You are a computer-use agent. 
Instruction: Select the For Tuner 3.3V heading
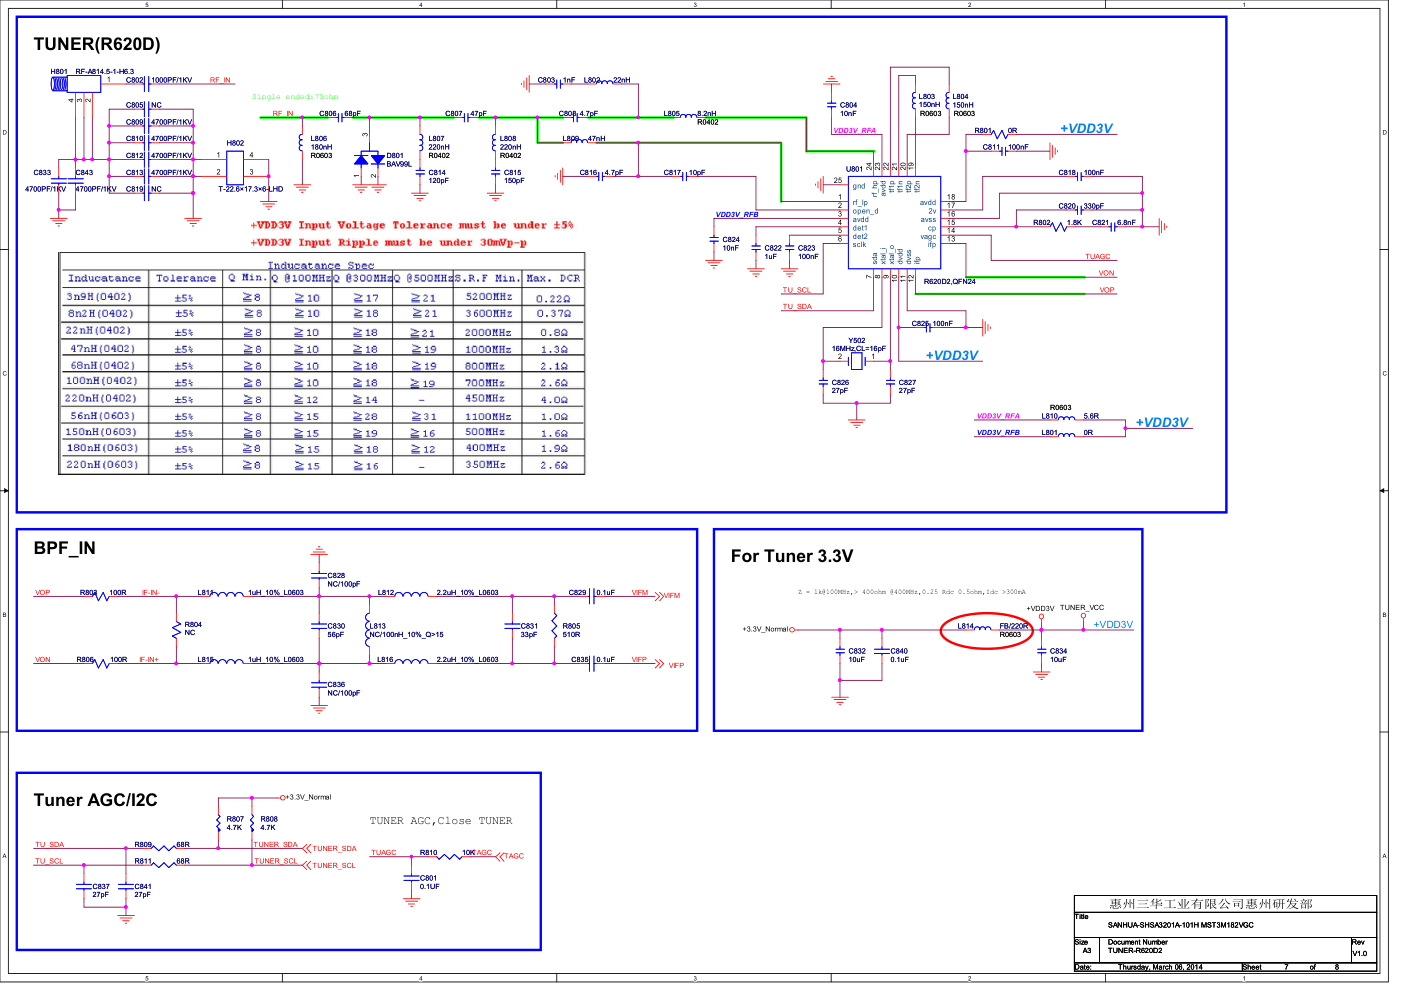click(x=792, y=556)
